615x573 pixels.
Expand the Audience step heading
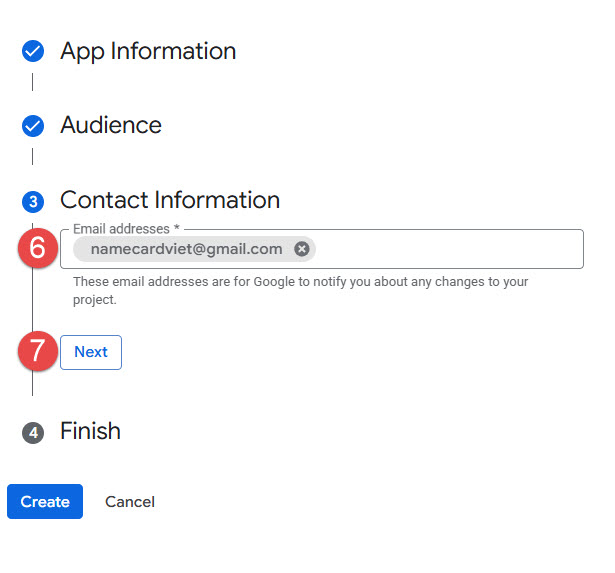[110, 126]
